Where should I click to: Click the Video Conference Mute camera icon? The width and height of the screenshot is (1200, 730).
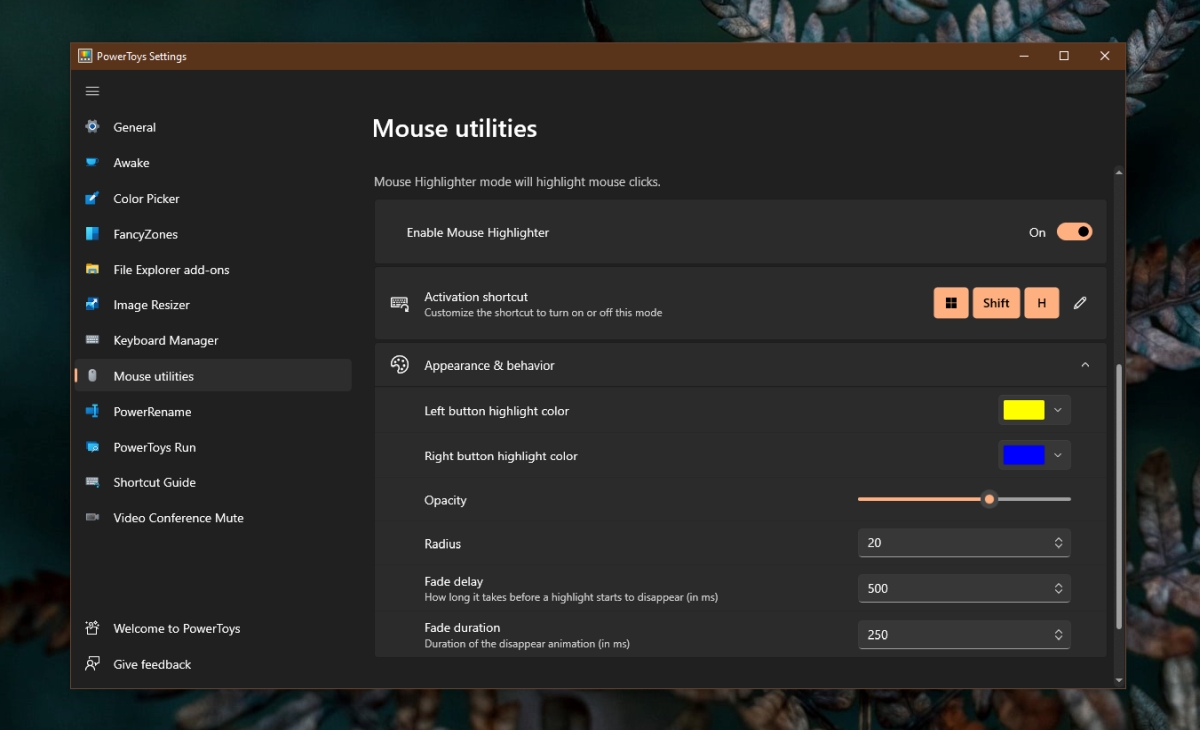coord(92,518)
